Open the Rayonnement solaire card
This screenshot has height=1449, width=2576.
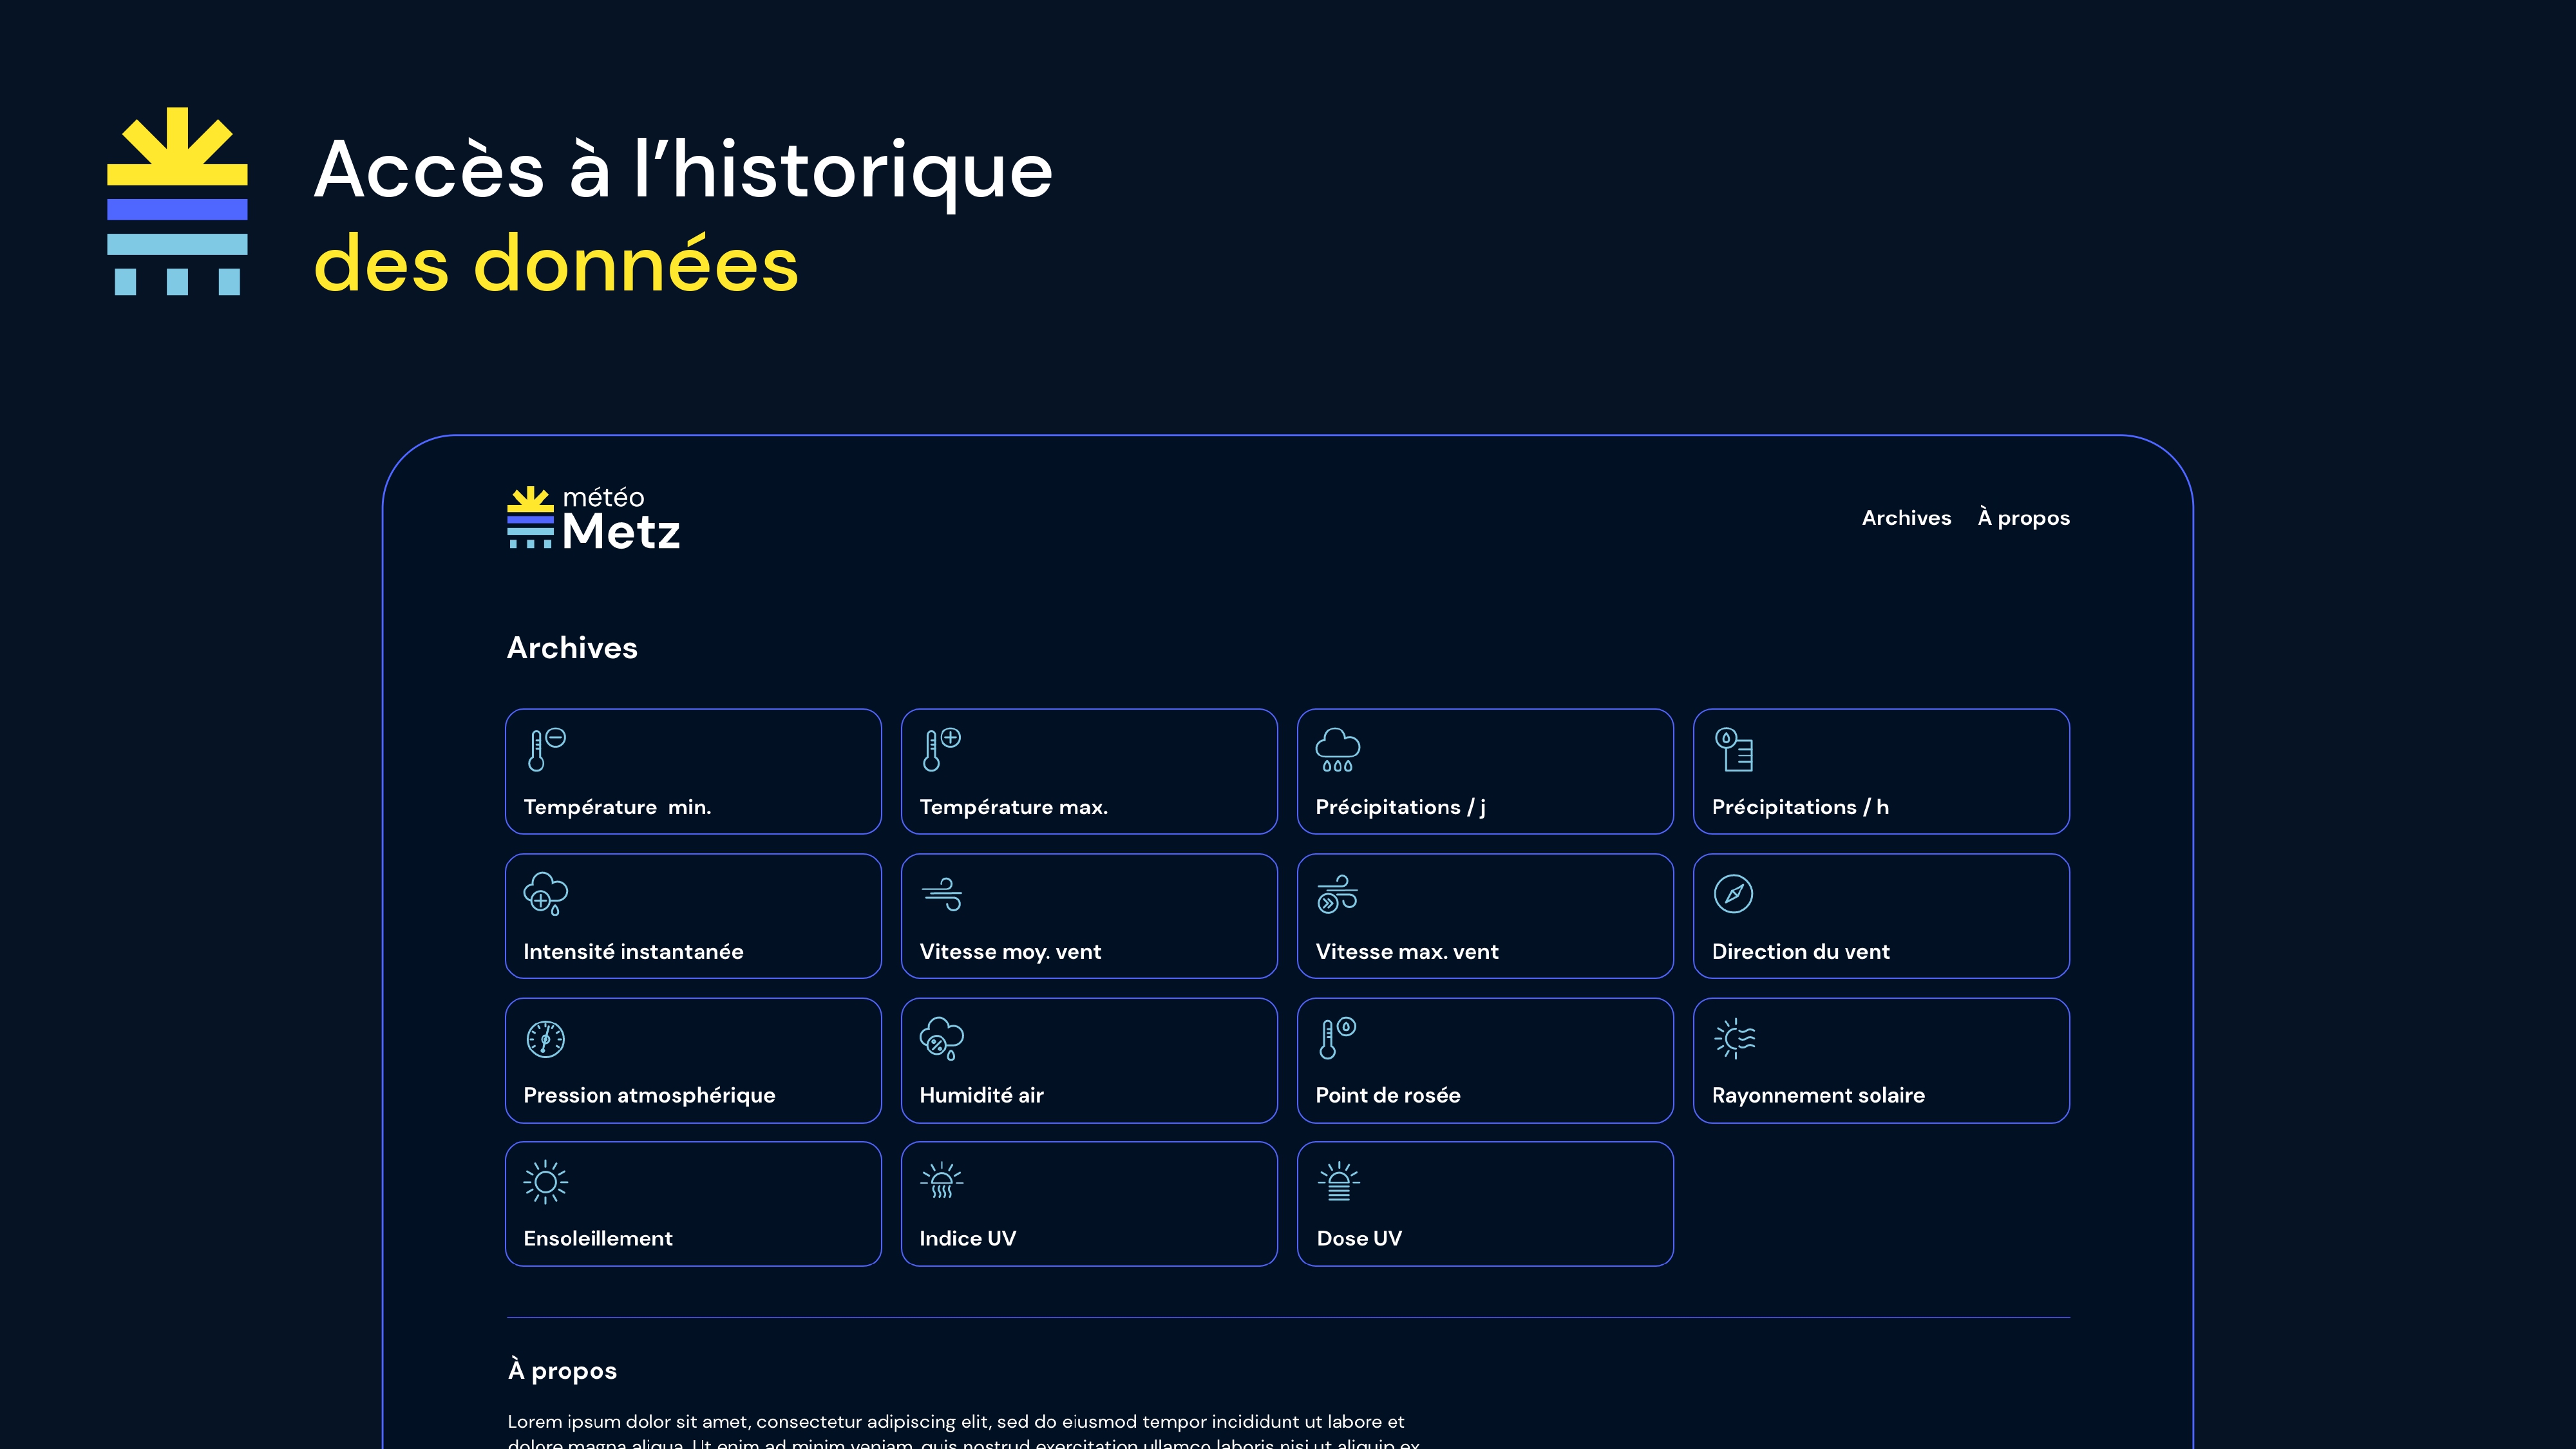pos(1881,1060)
